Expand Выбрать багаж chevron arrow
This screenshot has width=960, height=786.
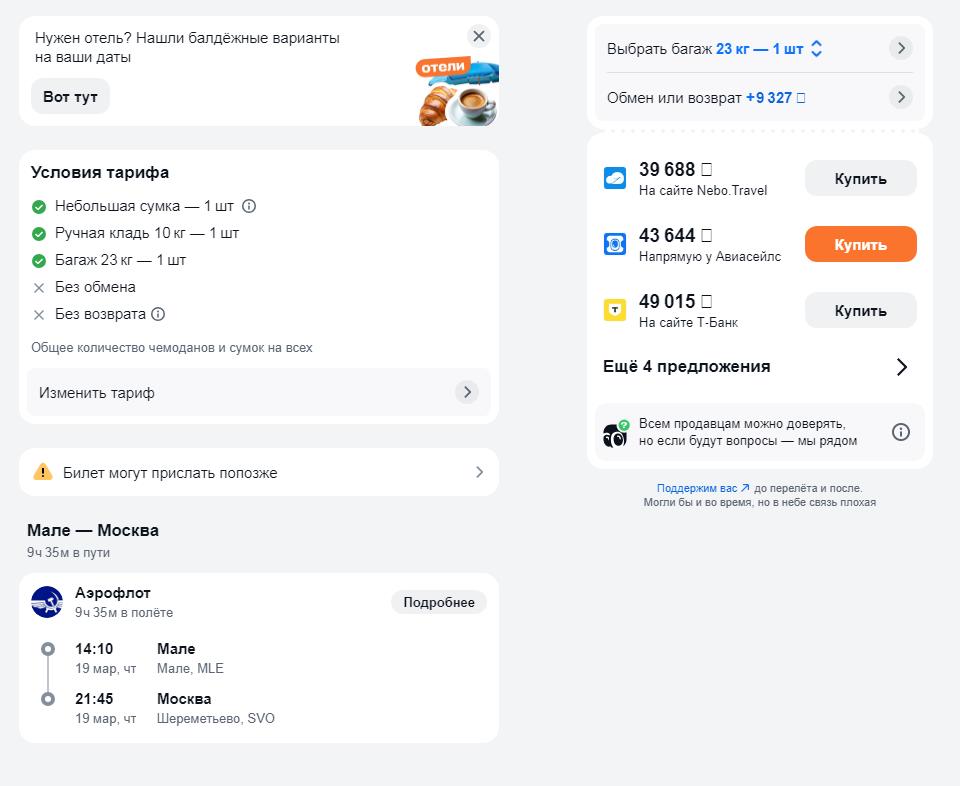coord(901,48)
